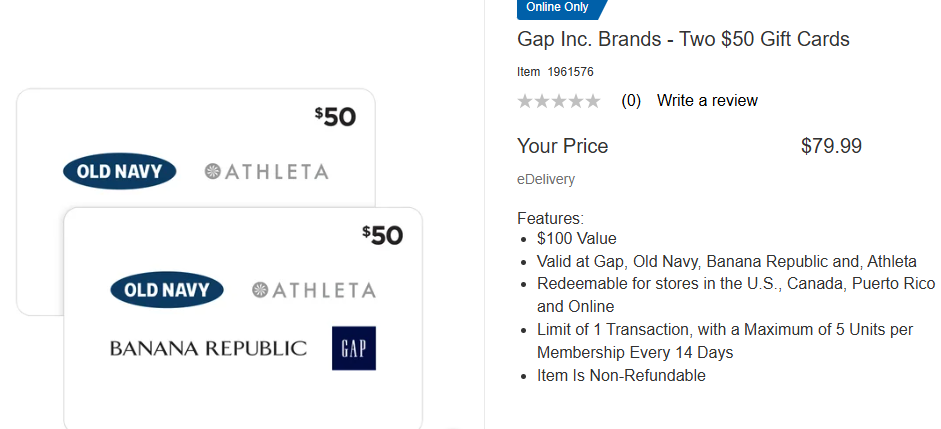
Task: Click the Old Navy logo on the back gift card
Action: pos(119,171)
